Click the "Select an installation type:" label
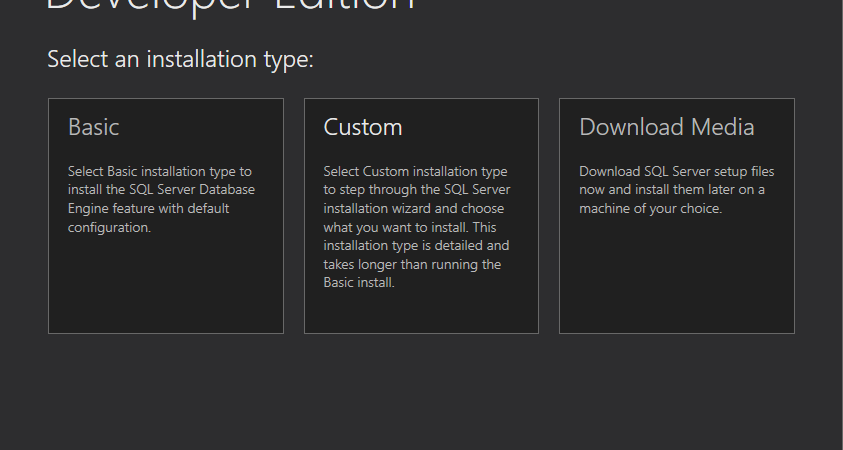 coord(180,60)
